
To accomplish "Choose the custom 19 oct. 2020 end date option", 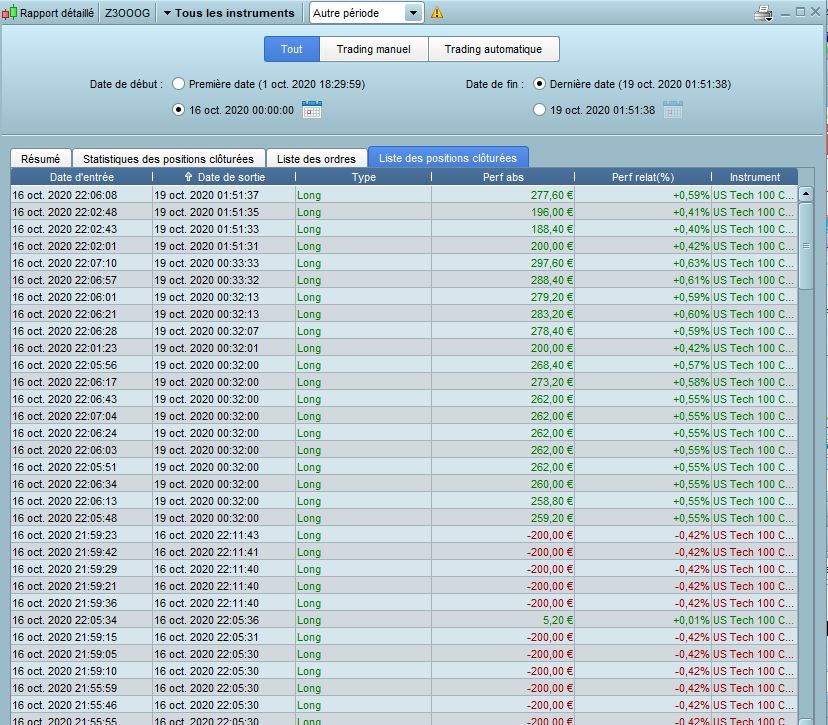I will 540,110.
